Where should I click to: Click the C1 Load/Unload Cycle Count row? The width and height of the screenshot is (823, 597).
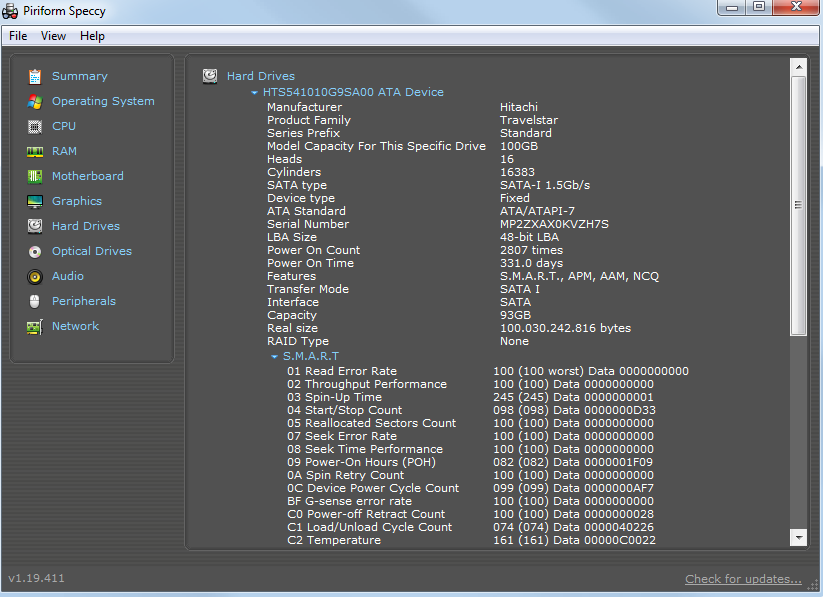click(x=471, y=527)
